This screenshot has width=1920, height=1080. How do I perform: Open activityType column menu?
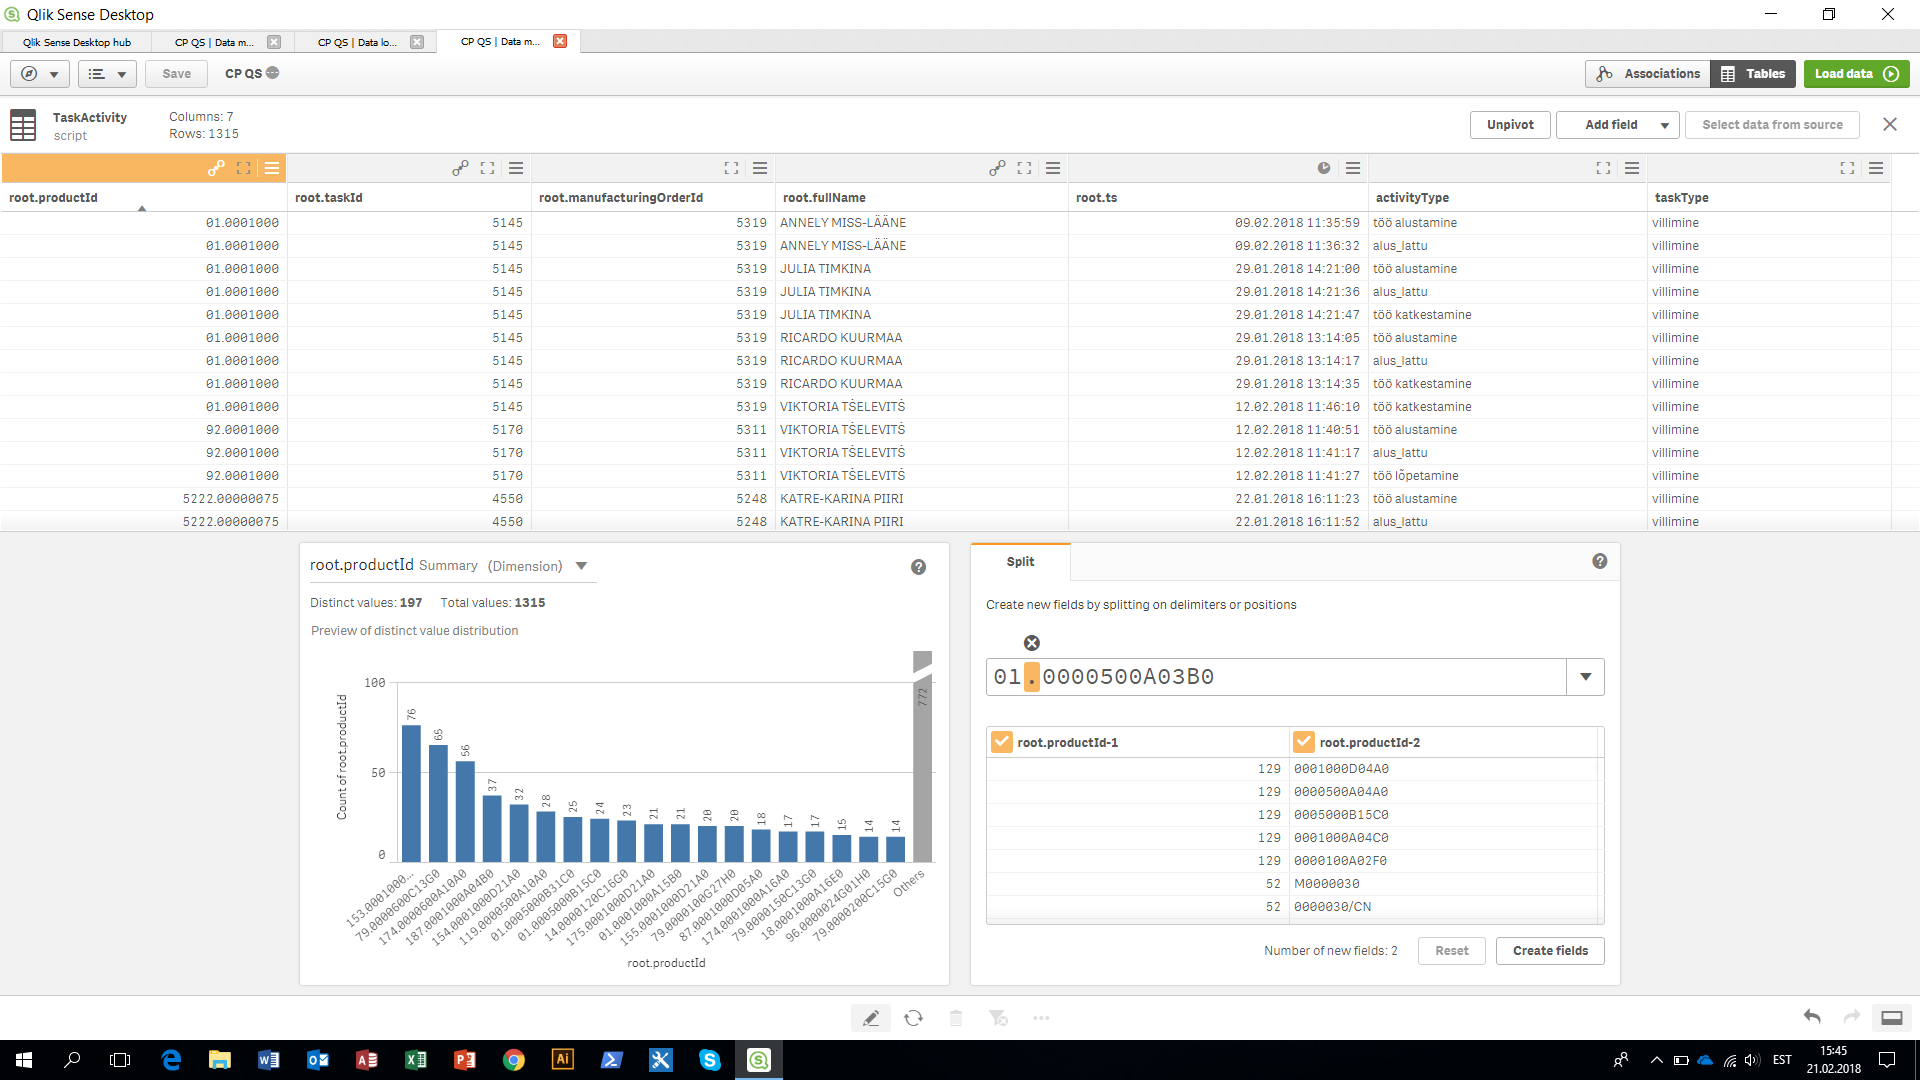[x=1632, y=168]
